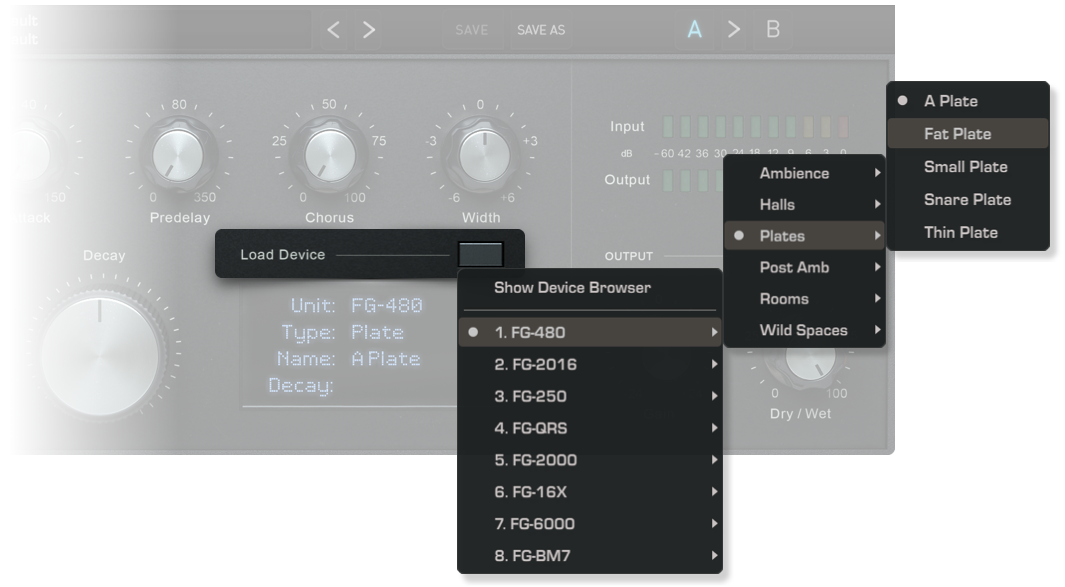Open the Plates category
This screenshot has width=1065, height=587.
(804, 236)
